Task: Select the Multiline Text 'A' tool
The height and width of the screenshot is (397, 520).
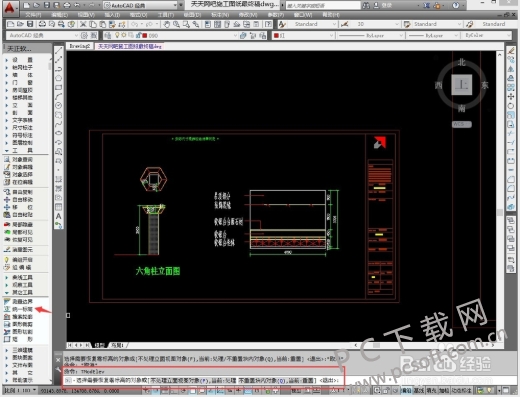Action: click(x=59, y=216)
